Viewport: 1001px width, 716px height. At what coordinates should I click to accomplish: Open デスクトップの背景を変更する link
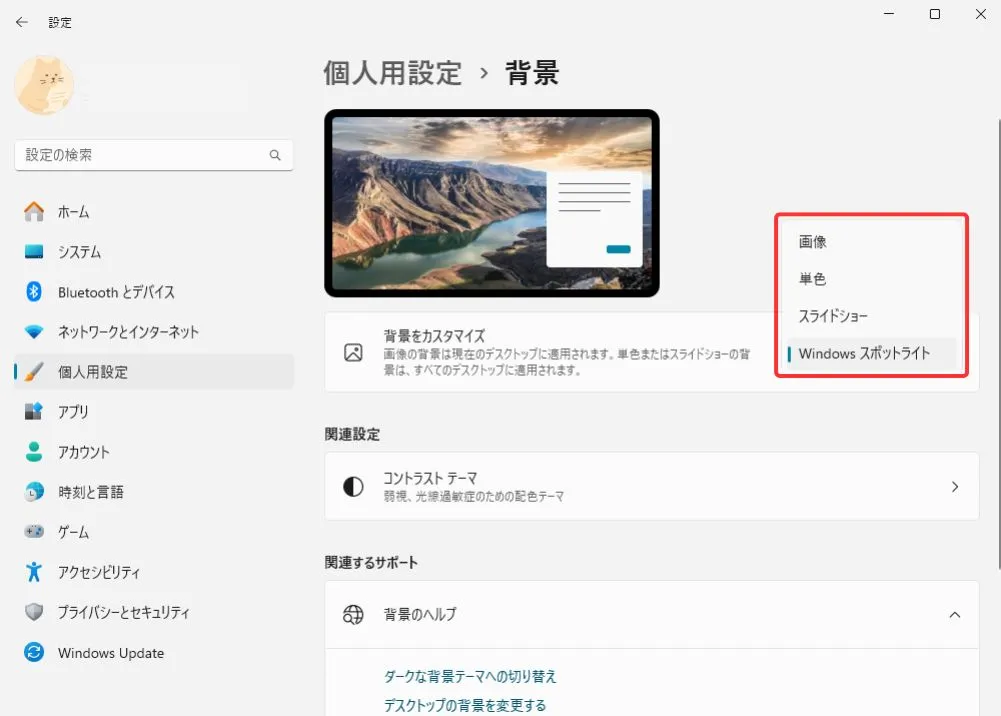(x=465, y=705)
